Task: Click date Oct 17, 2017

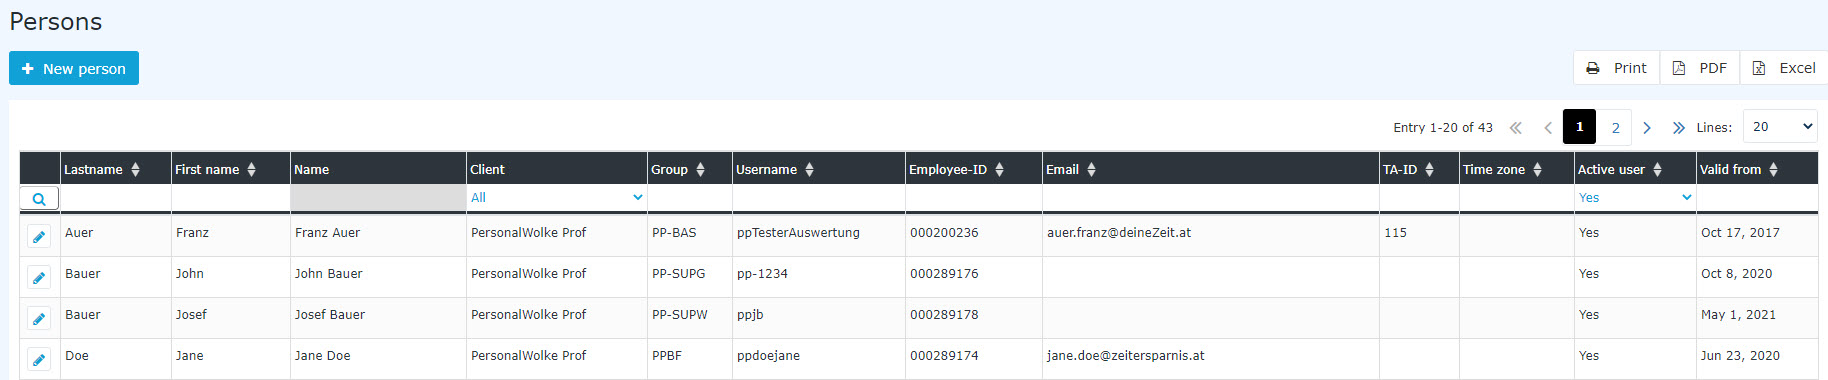Action: (x=1740, y=233)
